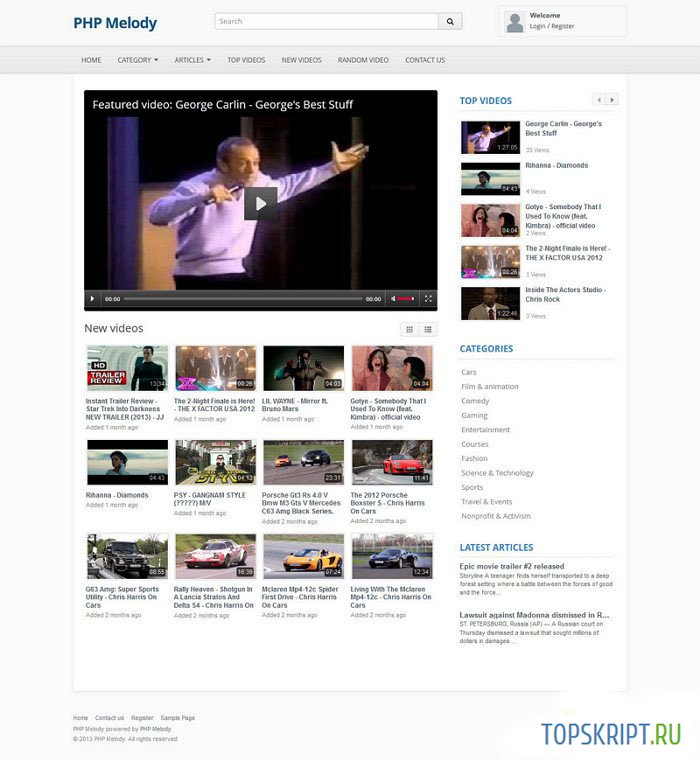This screenshot has width=700, height=761.
Task: Open Rihanna - Diamonds thumbnail in Top Videos
Action: click(490, 179)
